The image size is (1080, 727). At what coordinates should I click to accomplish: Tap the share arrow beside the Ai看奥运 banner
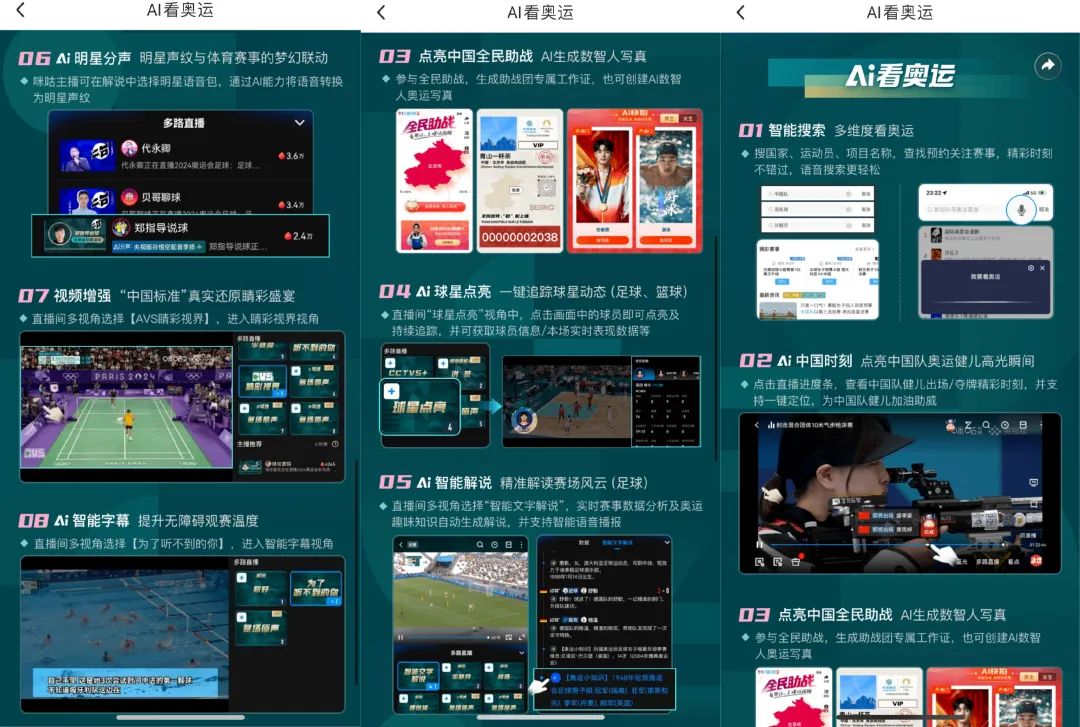[1048, 65]
